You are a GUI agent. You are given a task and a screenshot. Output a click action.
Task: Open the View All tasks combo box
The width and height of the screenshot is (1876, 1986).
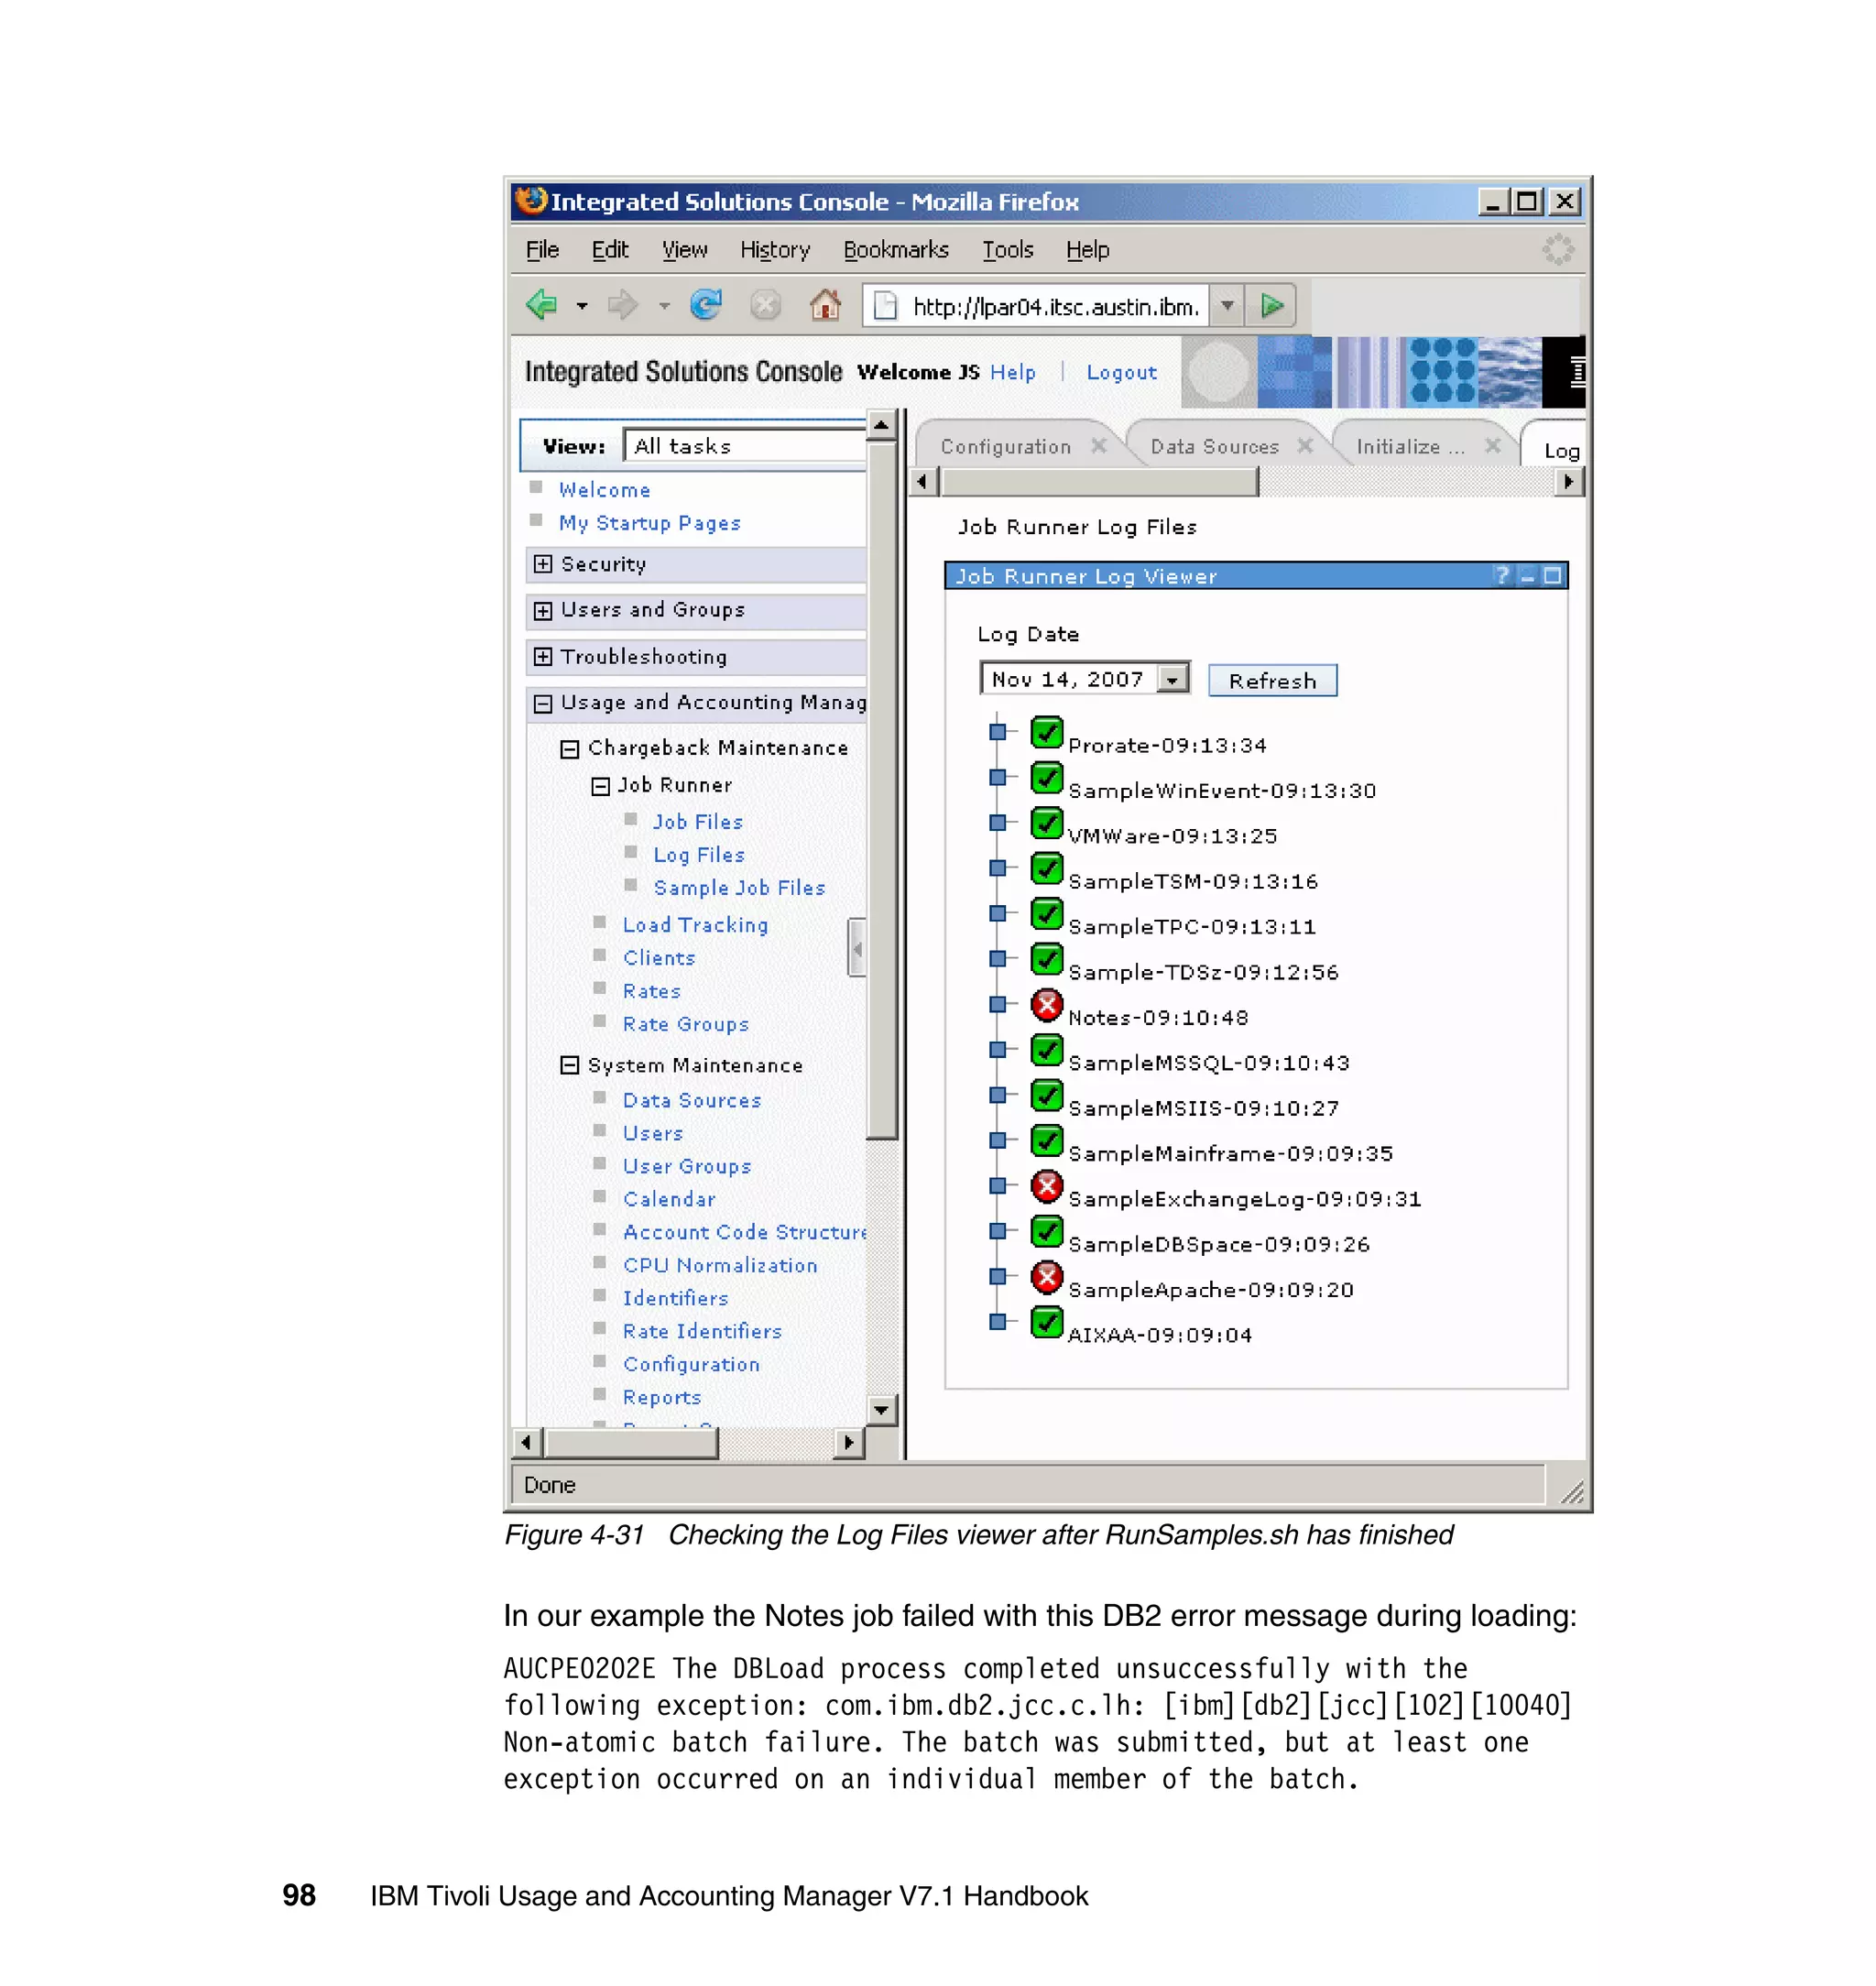(744, 446)
